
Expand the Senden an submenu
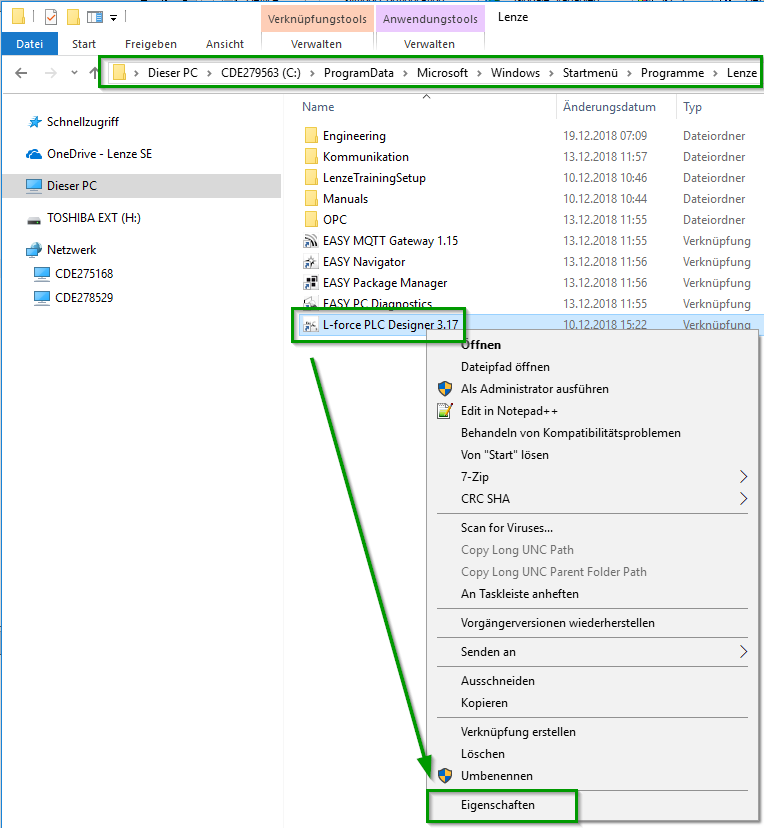click(x=742, y=652)
